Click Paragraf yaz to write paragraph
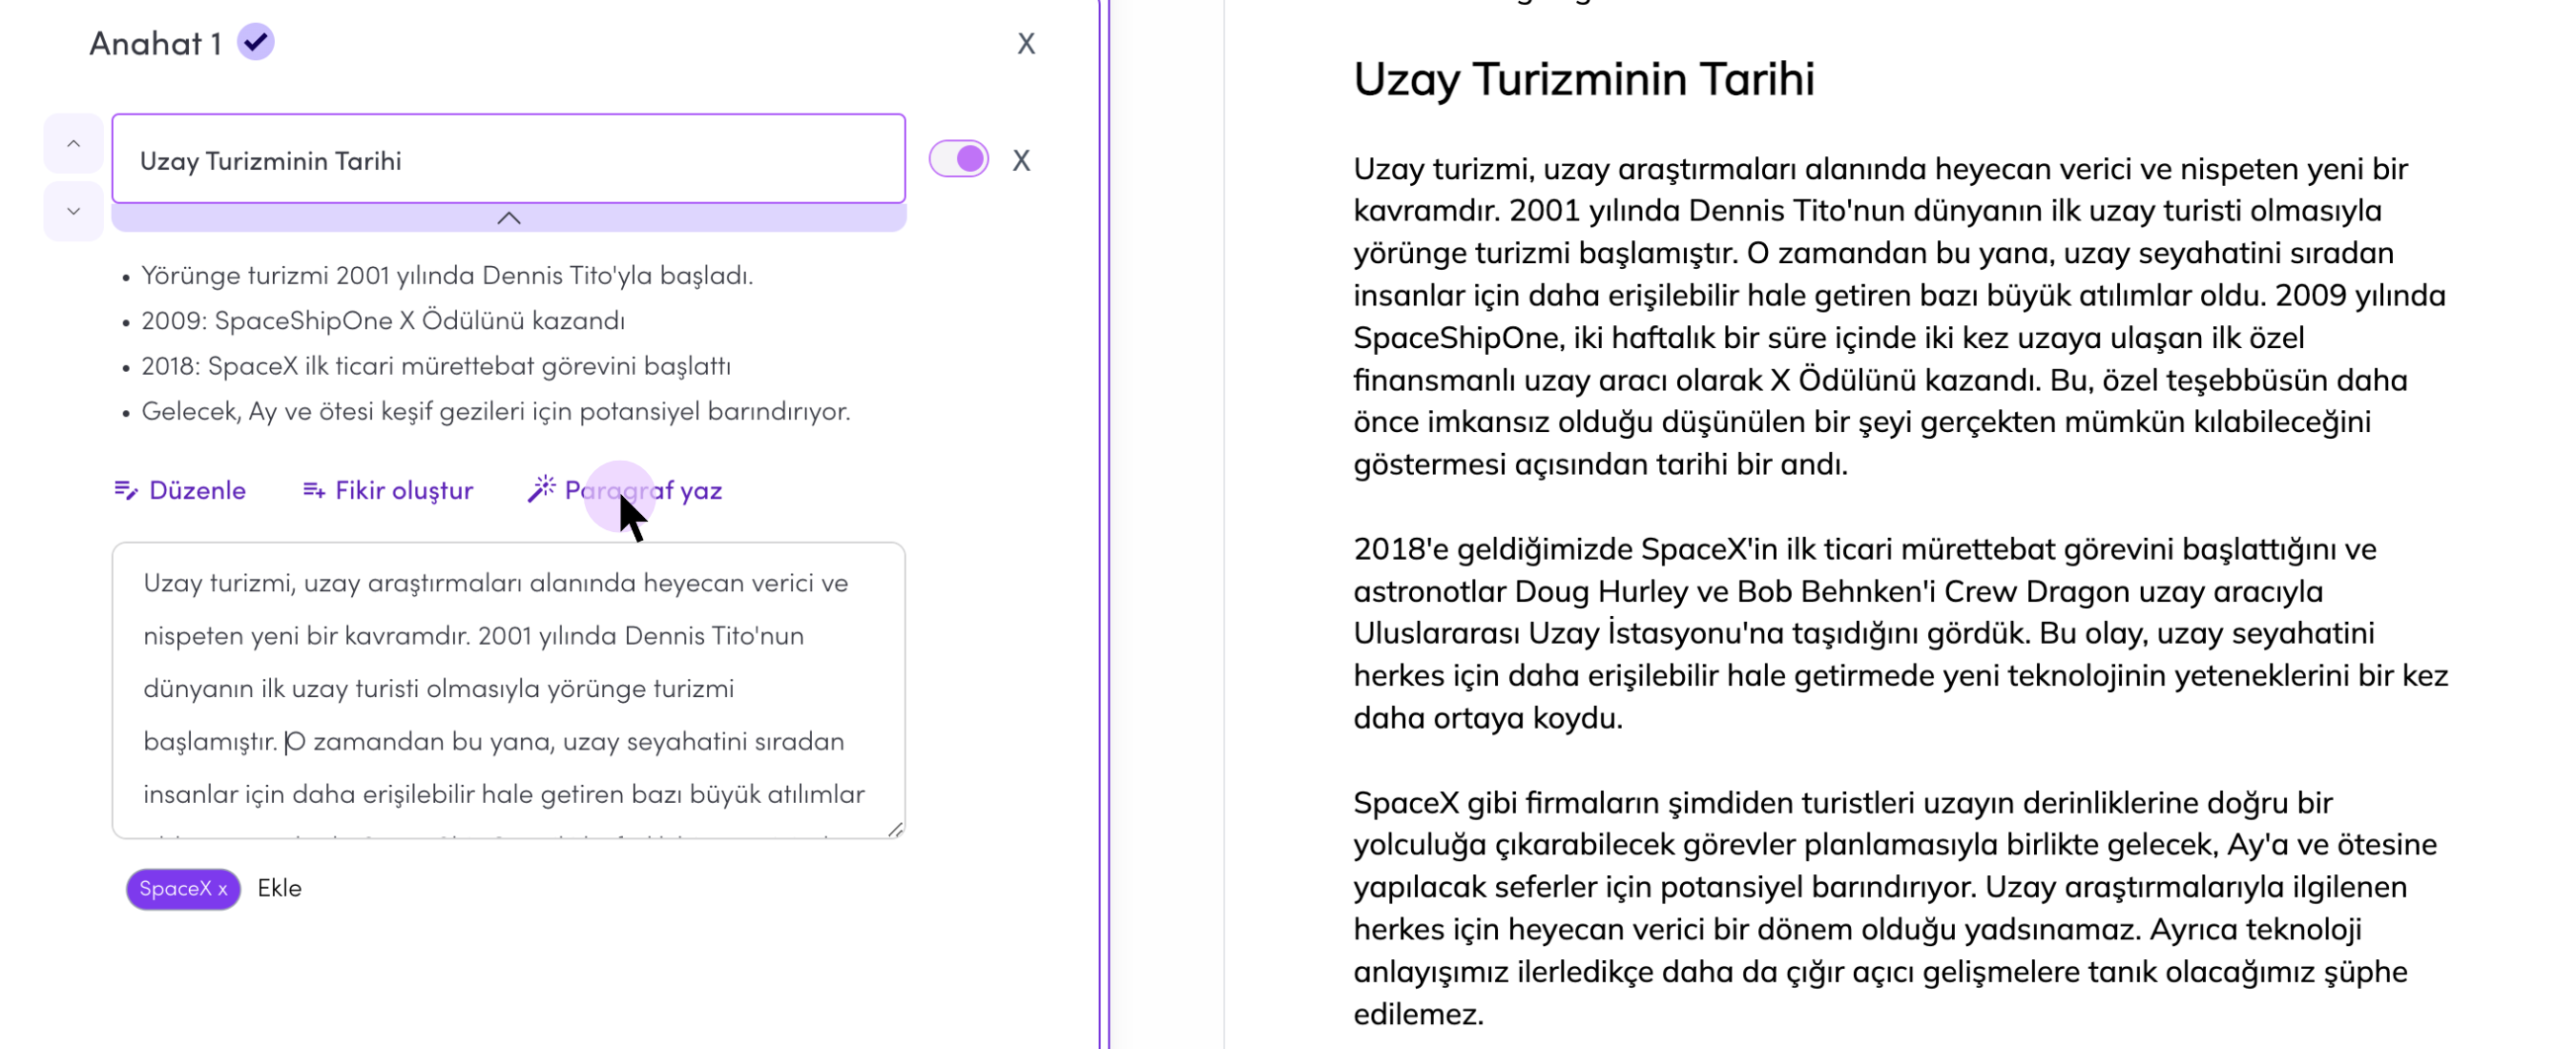Image resolution: width=2576 pixels, height=1049 pixels. tap(625, 490)
